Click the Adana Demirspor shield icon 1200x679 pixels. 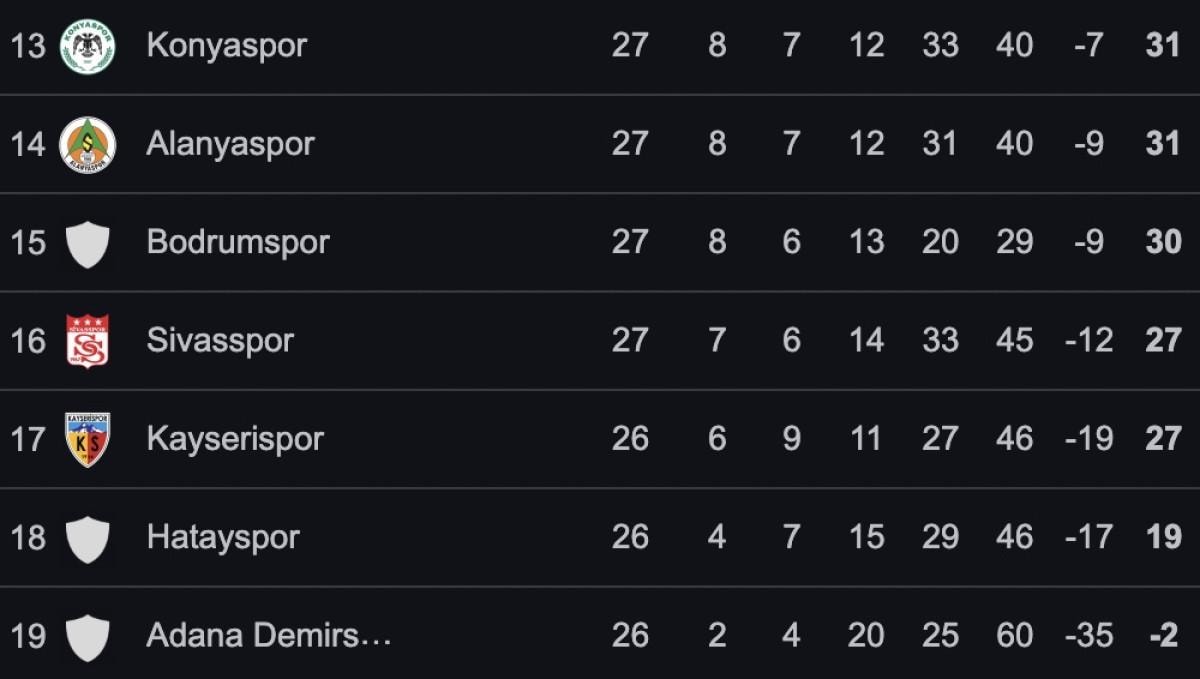[88, 636]
